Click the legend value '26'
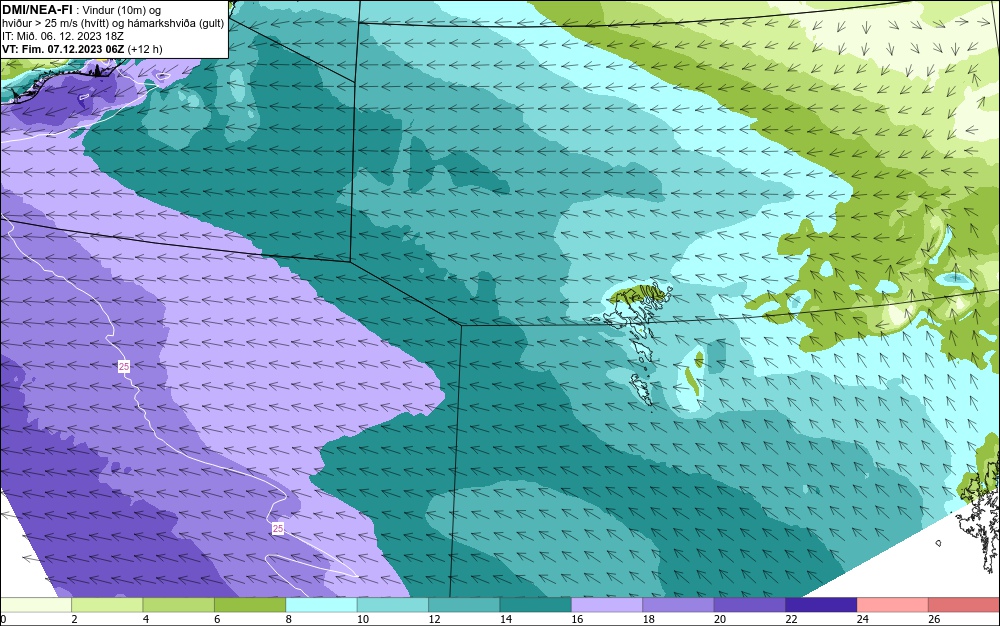 934,619
